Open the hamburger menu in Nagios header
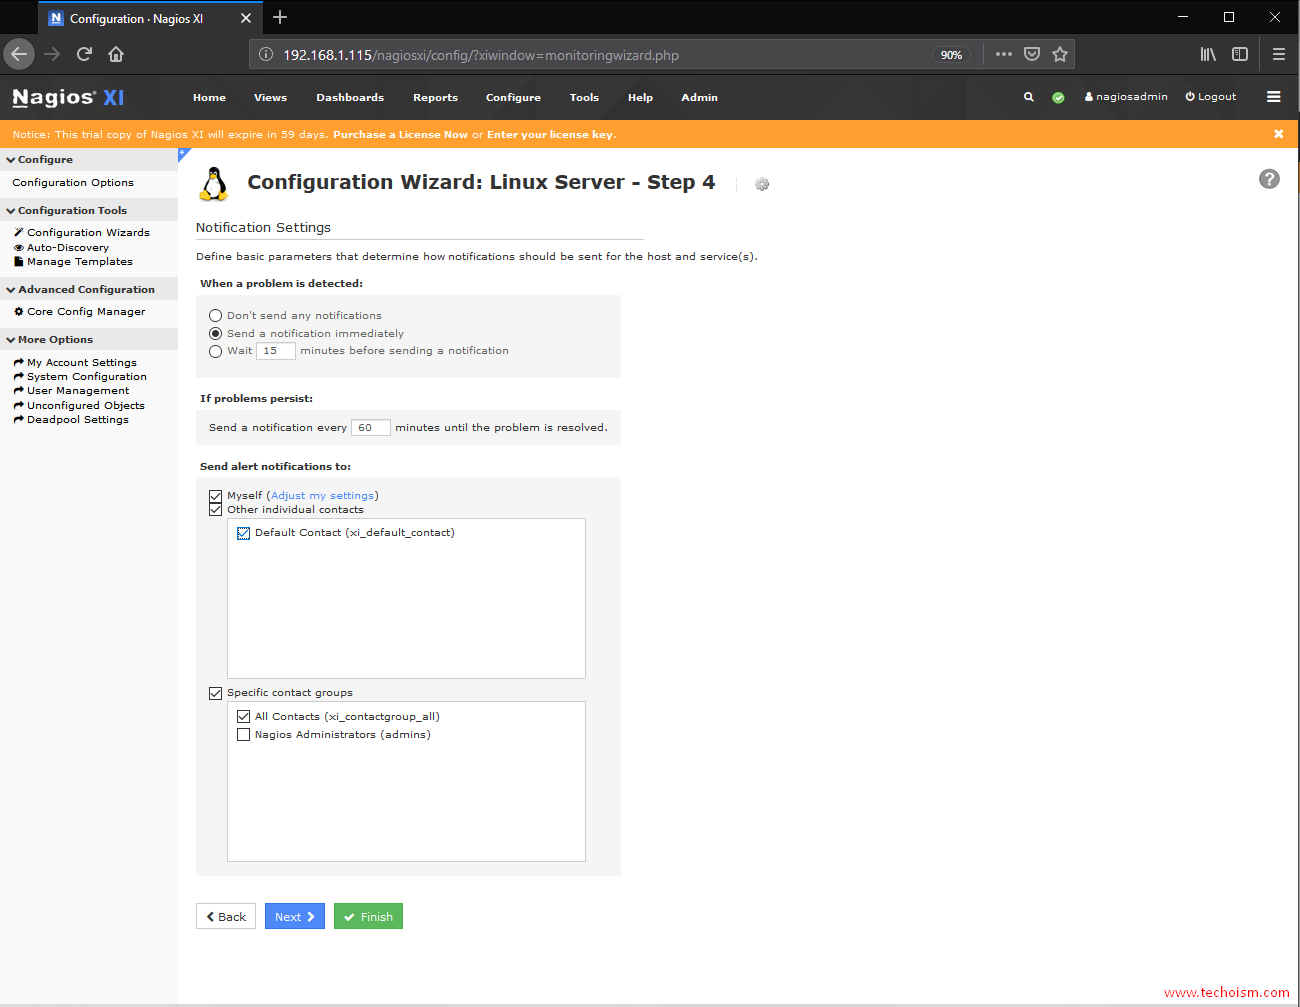 tap(1273, 97)
